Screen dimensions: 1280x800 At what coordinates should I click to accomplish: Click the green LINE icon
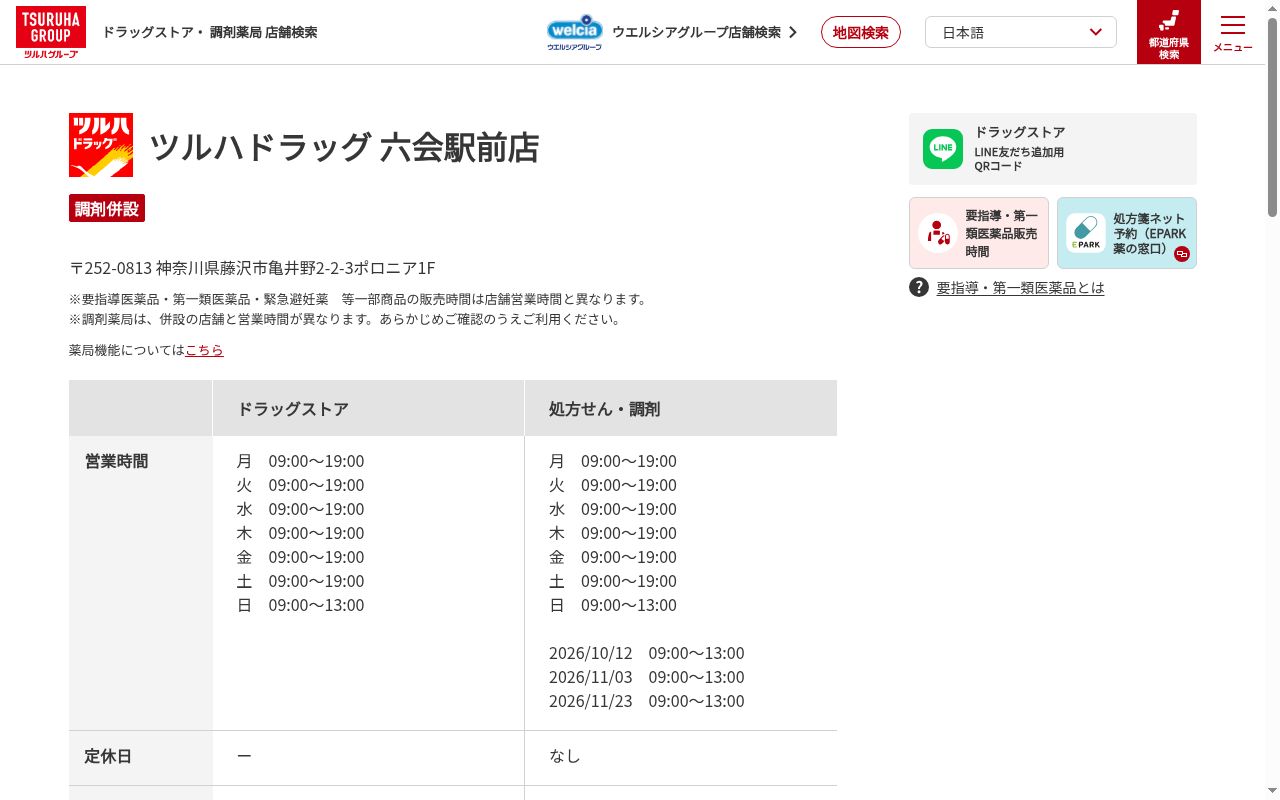[943, 149]
